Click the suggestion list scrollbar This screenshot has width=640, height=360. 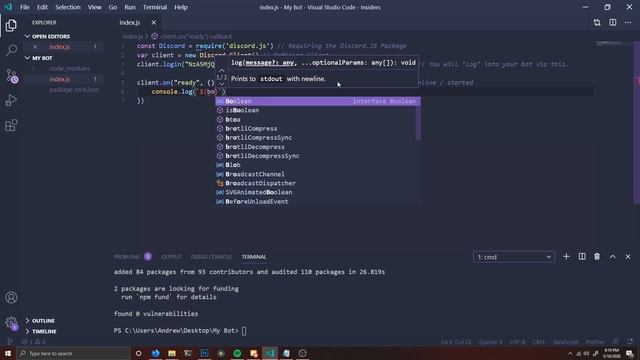[x=418, y=122]
